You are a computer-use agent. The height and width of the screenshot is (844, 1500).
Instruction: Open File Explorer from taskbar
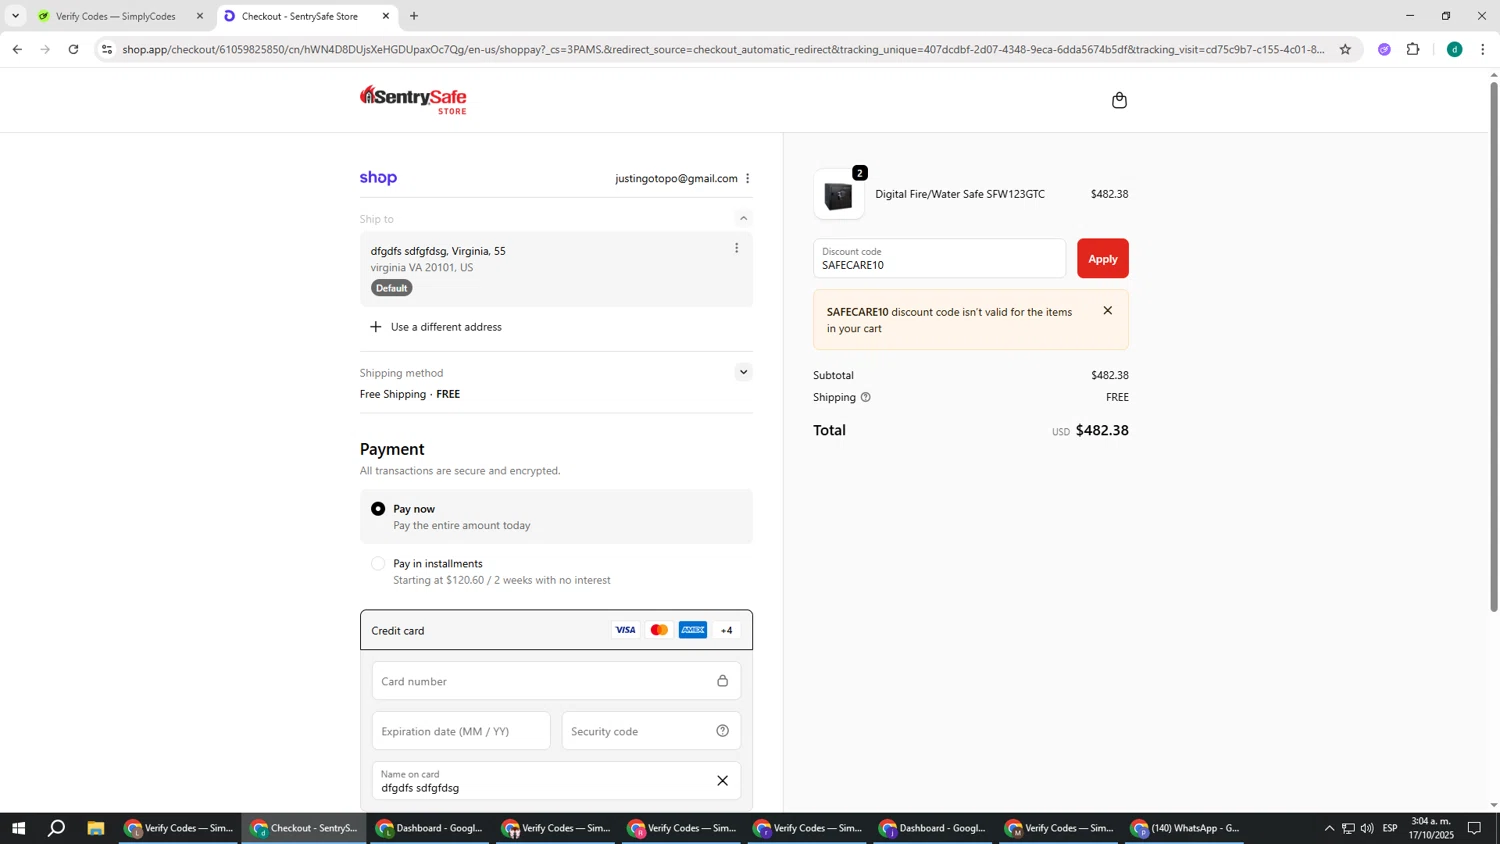tap(96, 828)
